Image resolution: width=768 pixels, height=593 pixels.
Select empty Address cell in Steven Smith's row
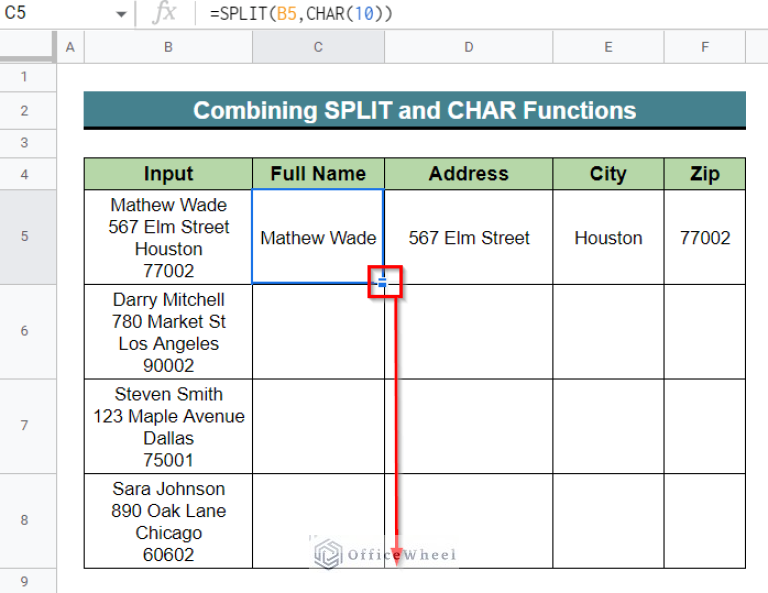[469, 426]
